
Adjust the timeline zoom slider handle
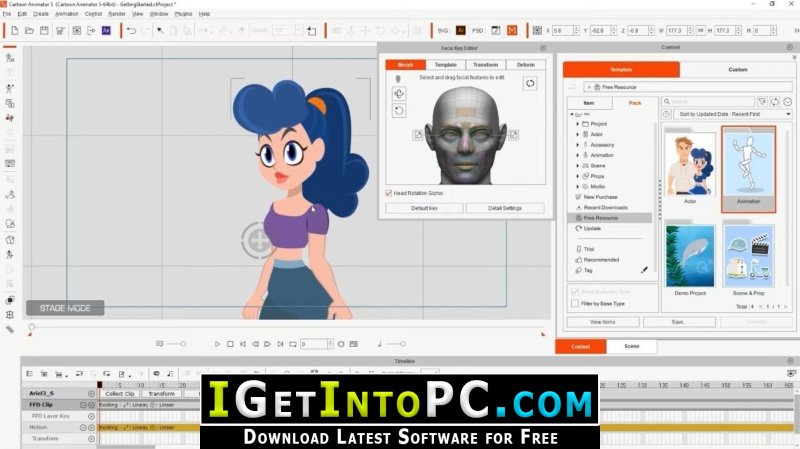[x=183, y=344]
